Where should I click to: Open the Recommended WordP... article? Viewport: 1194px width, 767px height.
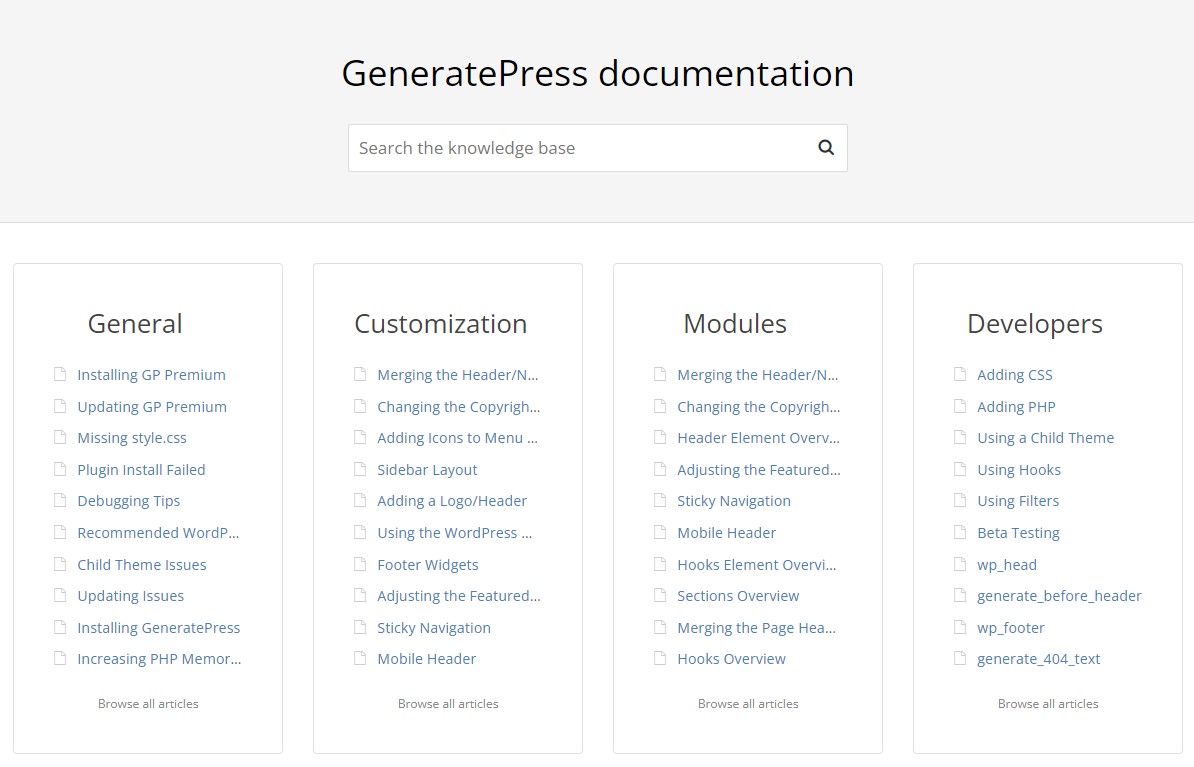pyautogui.click(x=158, y=533)
